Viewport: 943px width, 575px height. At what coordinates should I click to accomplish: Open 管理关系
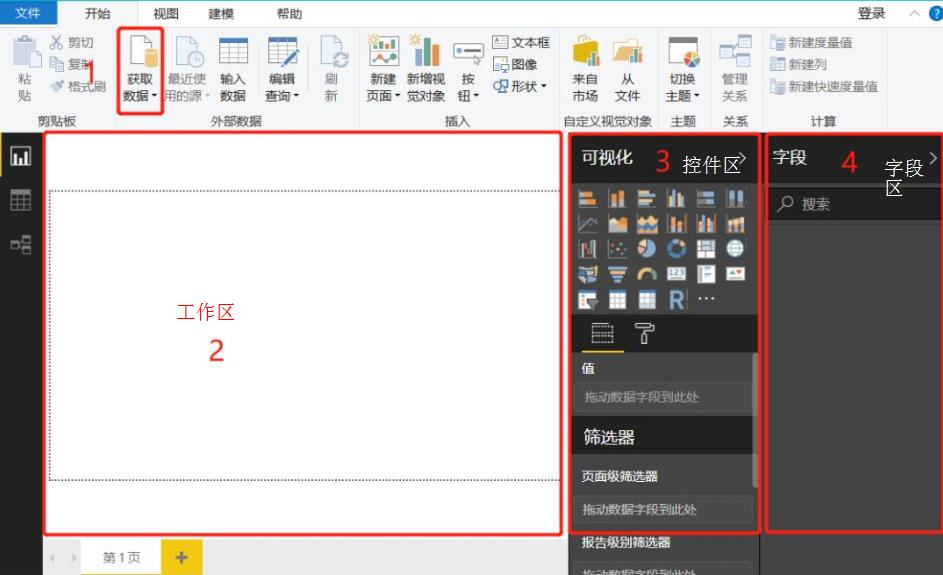pos(735,70)
